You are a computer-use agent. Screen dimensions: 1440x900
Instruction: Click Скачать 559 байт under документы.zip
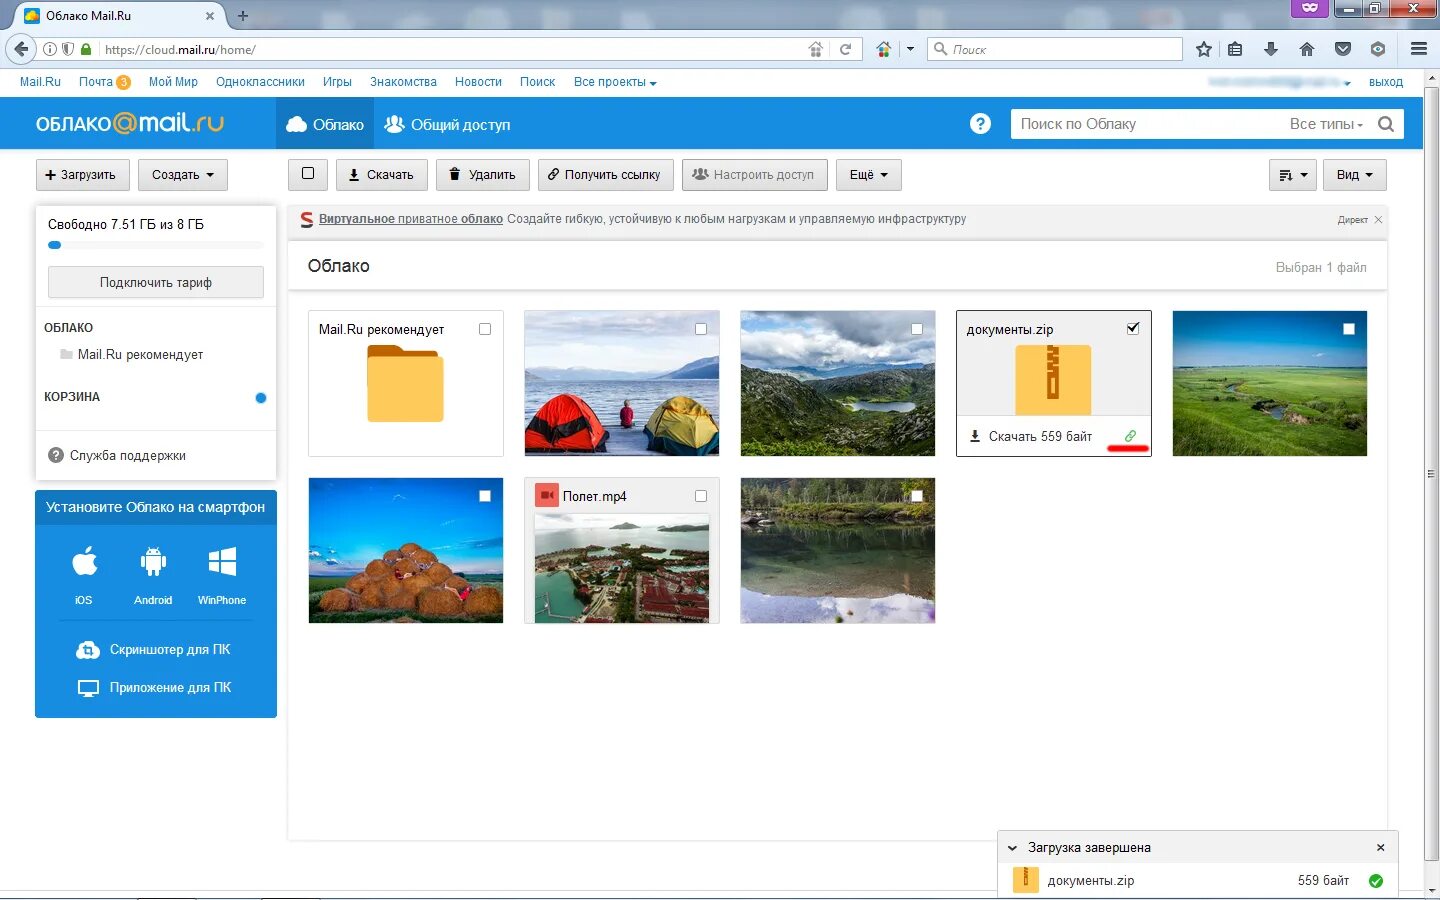pos(1031,436)
